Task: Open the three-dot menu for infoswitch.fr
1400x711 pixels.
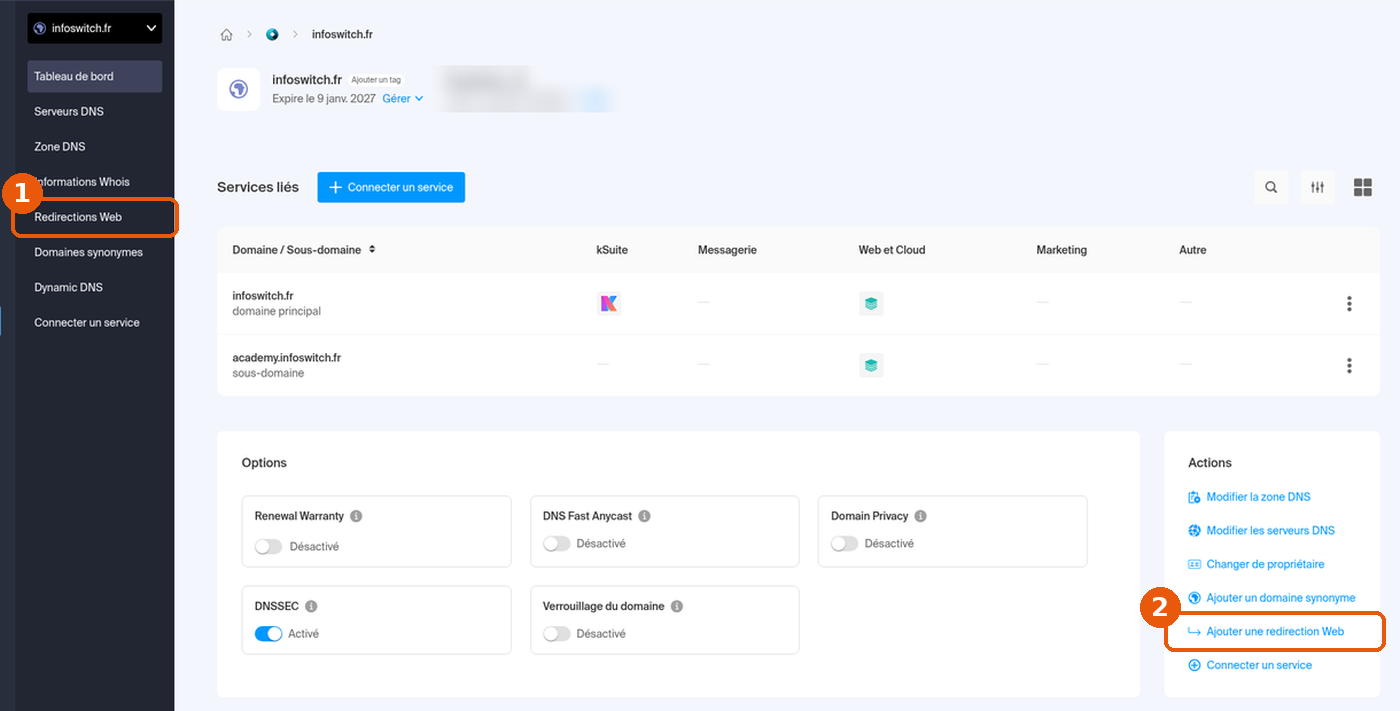Action: point(1349,304)
